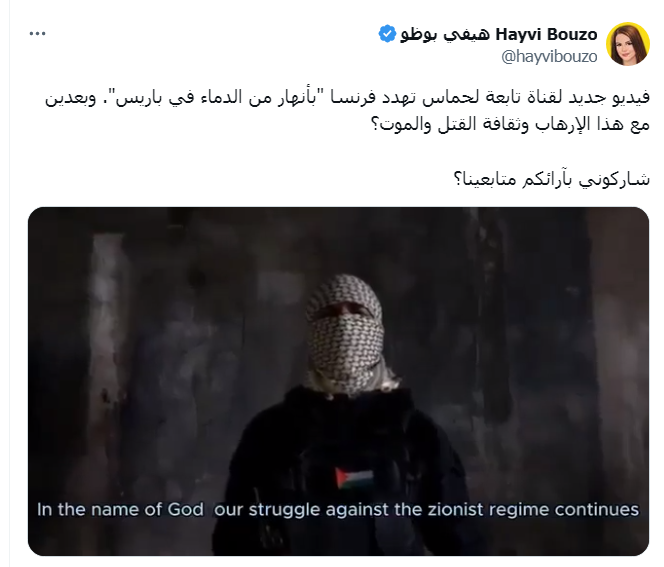The width and height of the screenshot is (664, 567).
Task: Expand the tweet post options ellipsis
Action: coord(37,34)
